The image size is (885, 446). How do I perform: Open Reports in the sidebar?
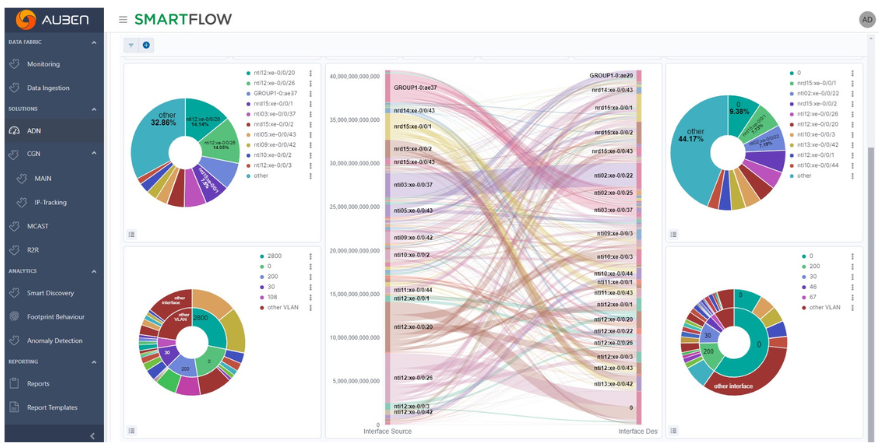click(x=38, y=384)
